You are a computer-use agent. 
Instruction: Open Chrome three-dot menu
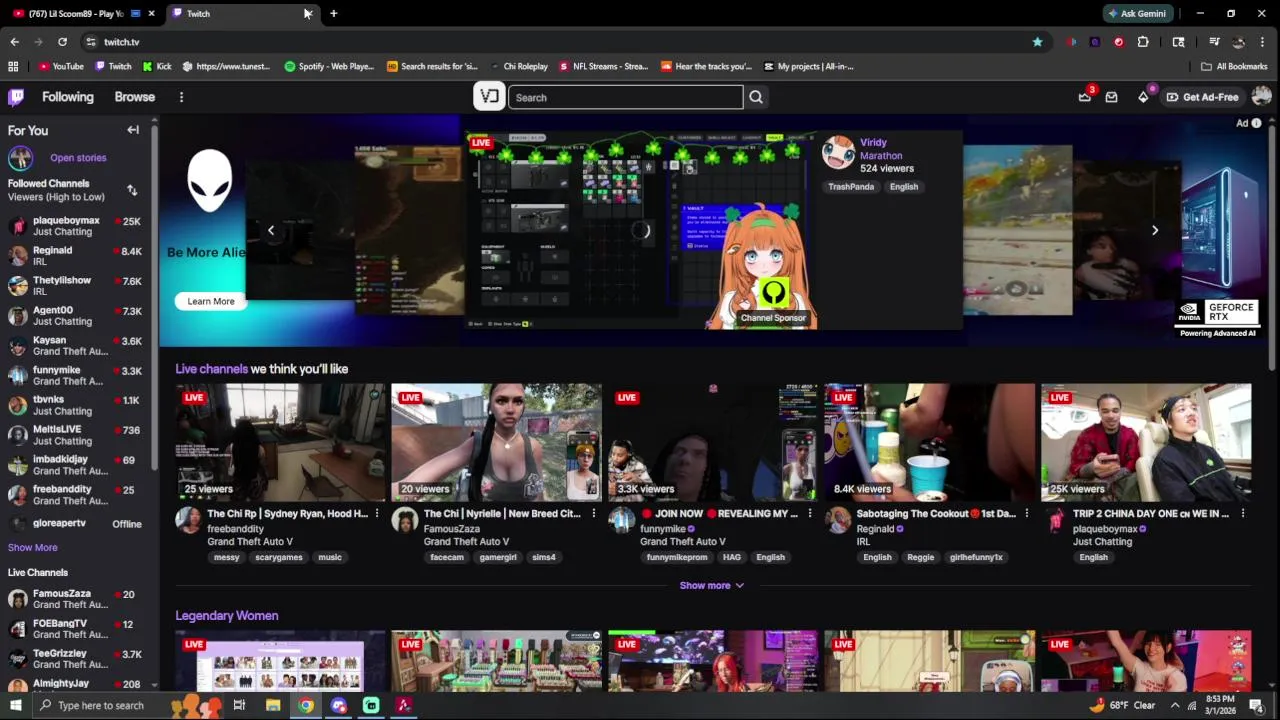(1263, 42)
